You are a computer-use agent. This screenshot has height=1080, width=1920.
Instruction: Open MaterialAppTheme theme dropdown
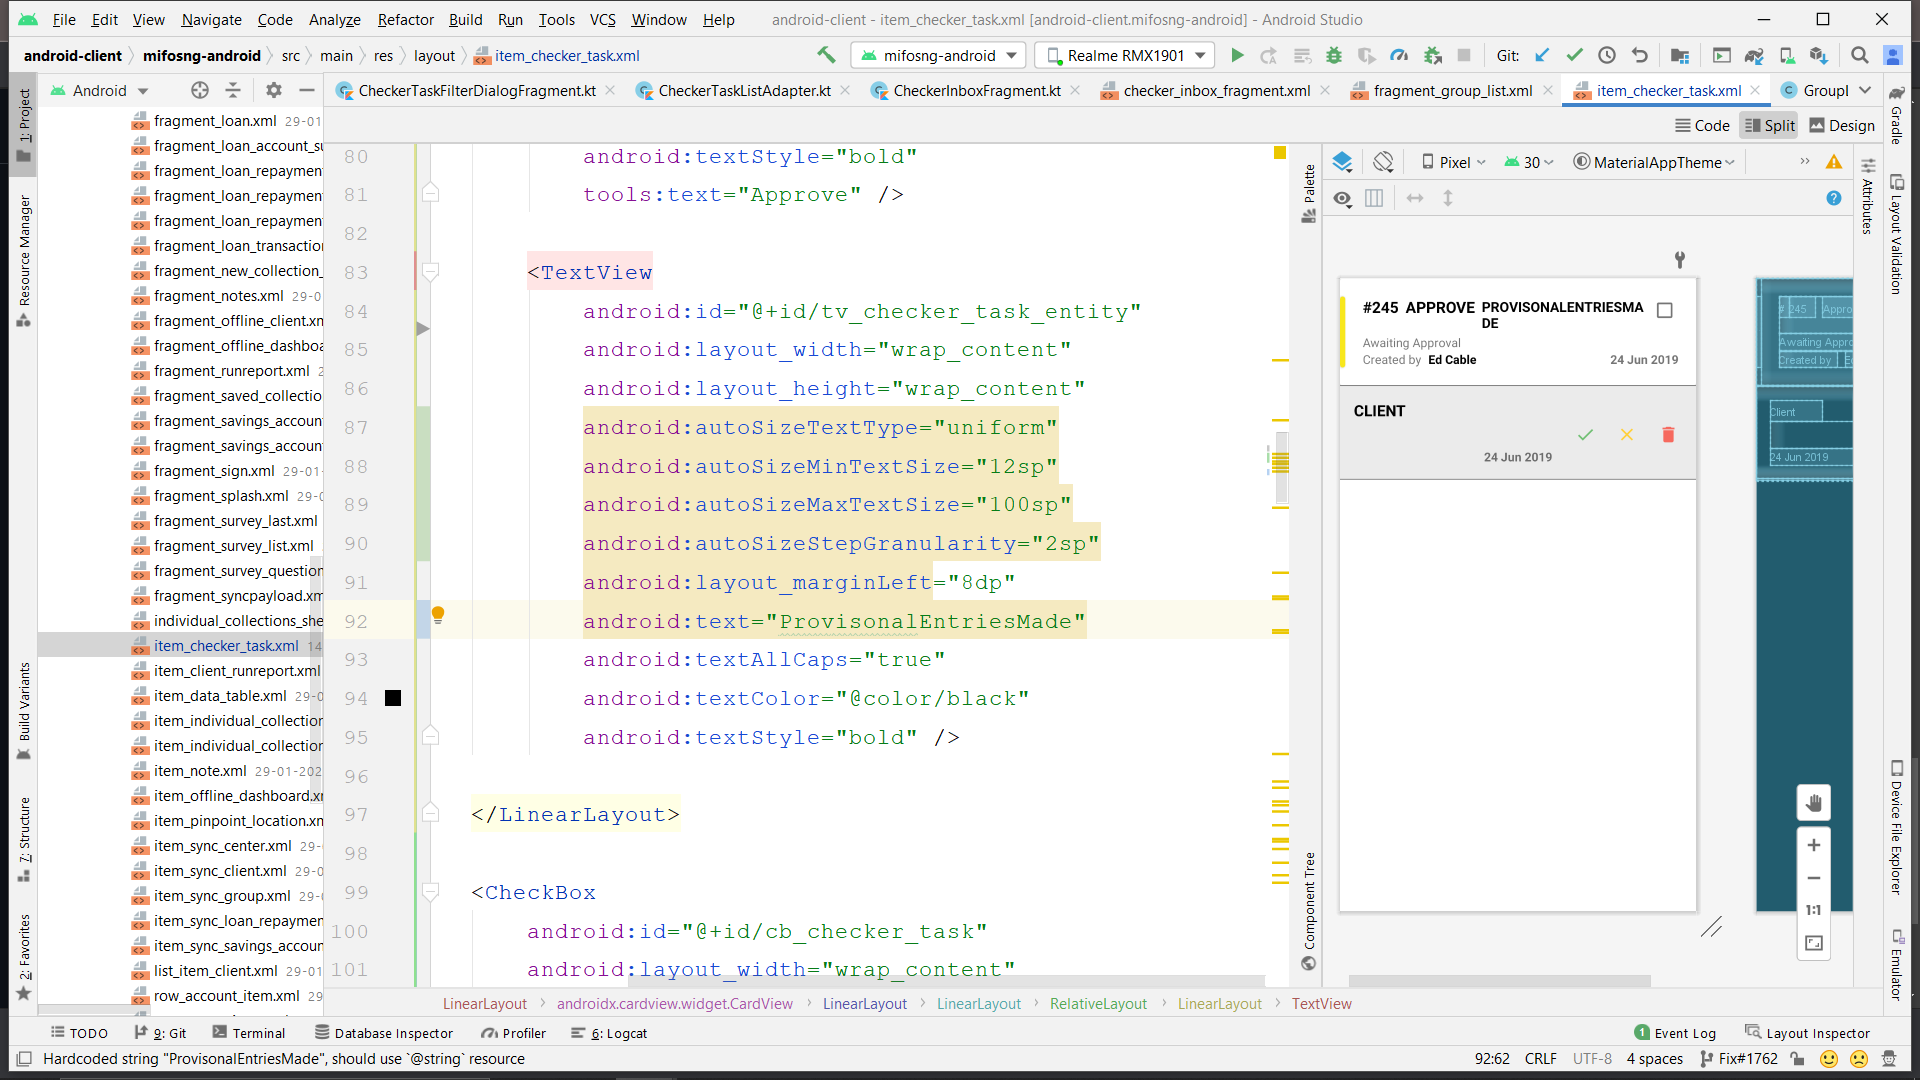[1655, 162]
